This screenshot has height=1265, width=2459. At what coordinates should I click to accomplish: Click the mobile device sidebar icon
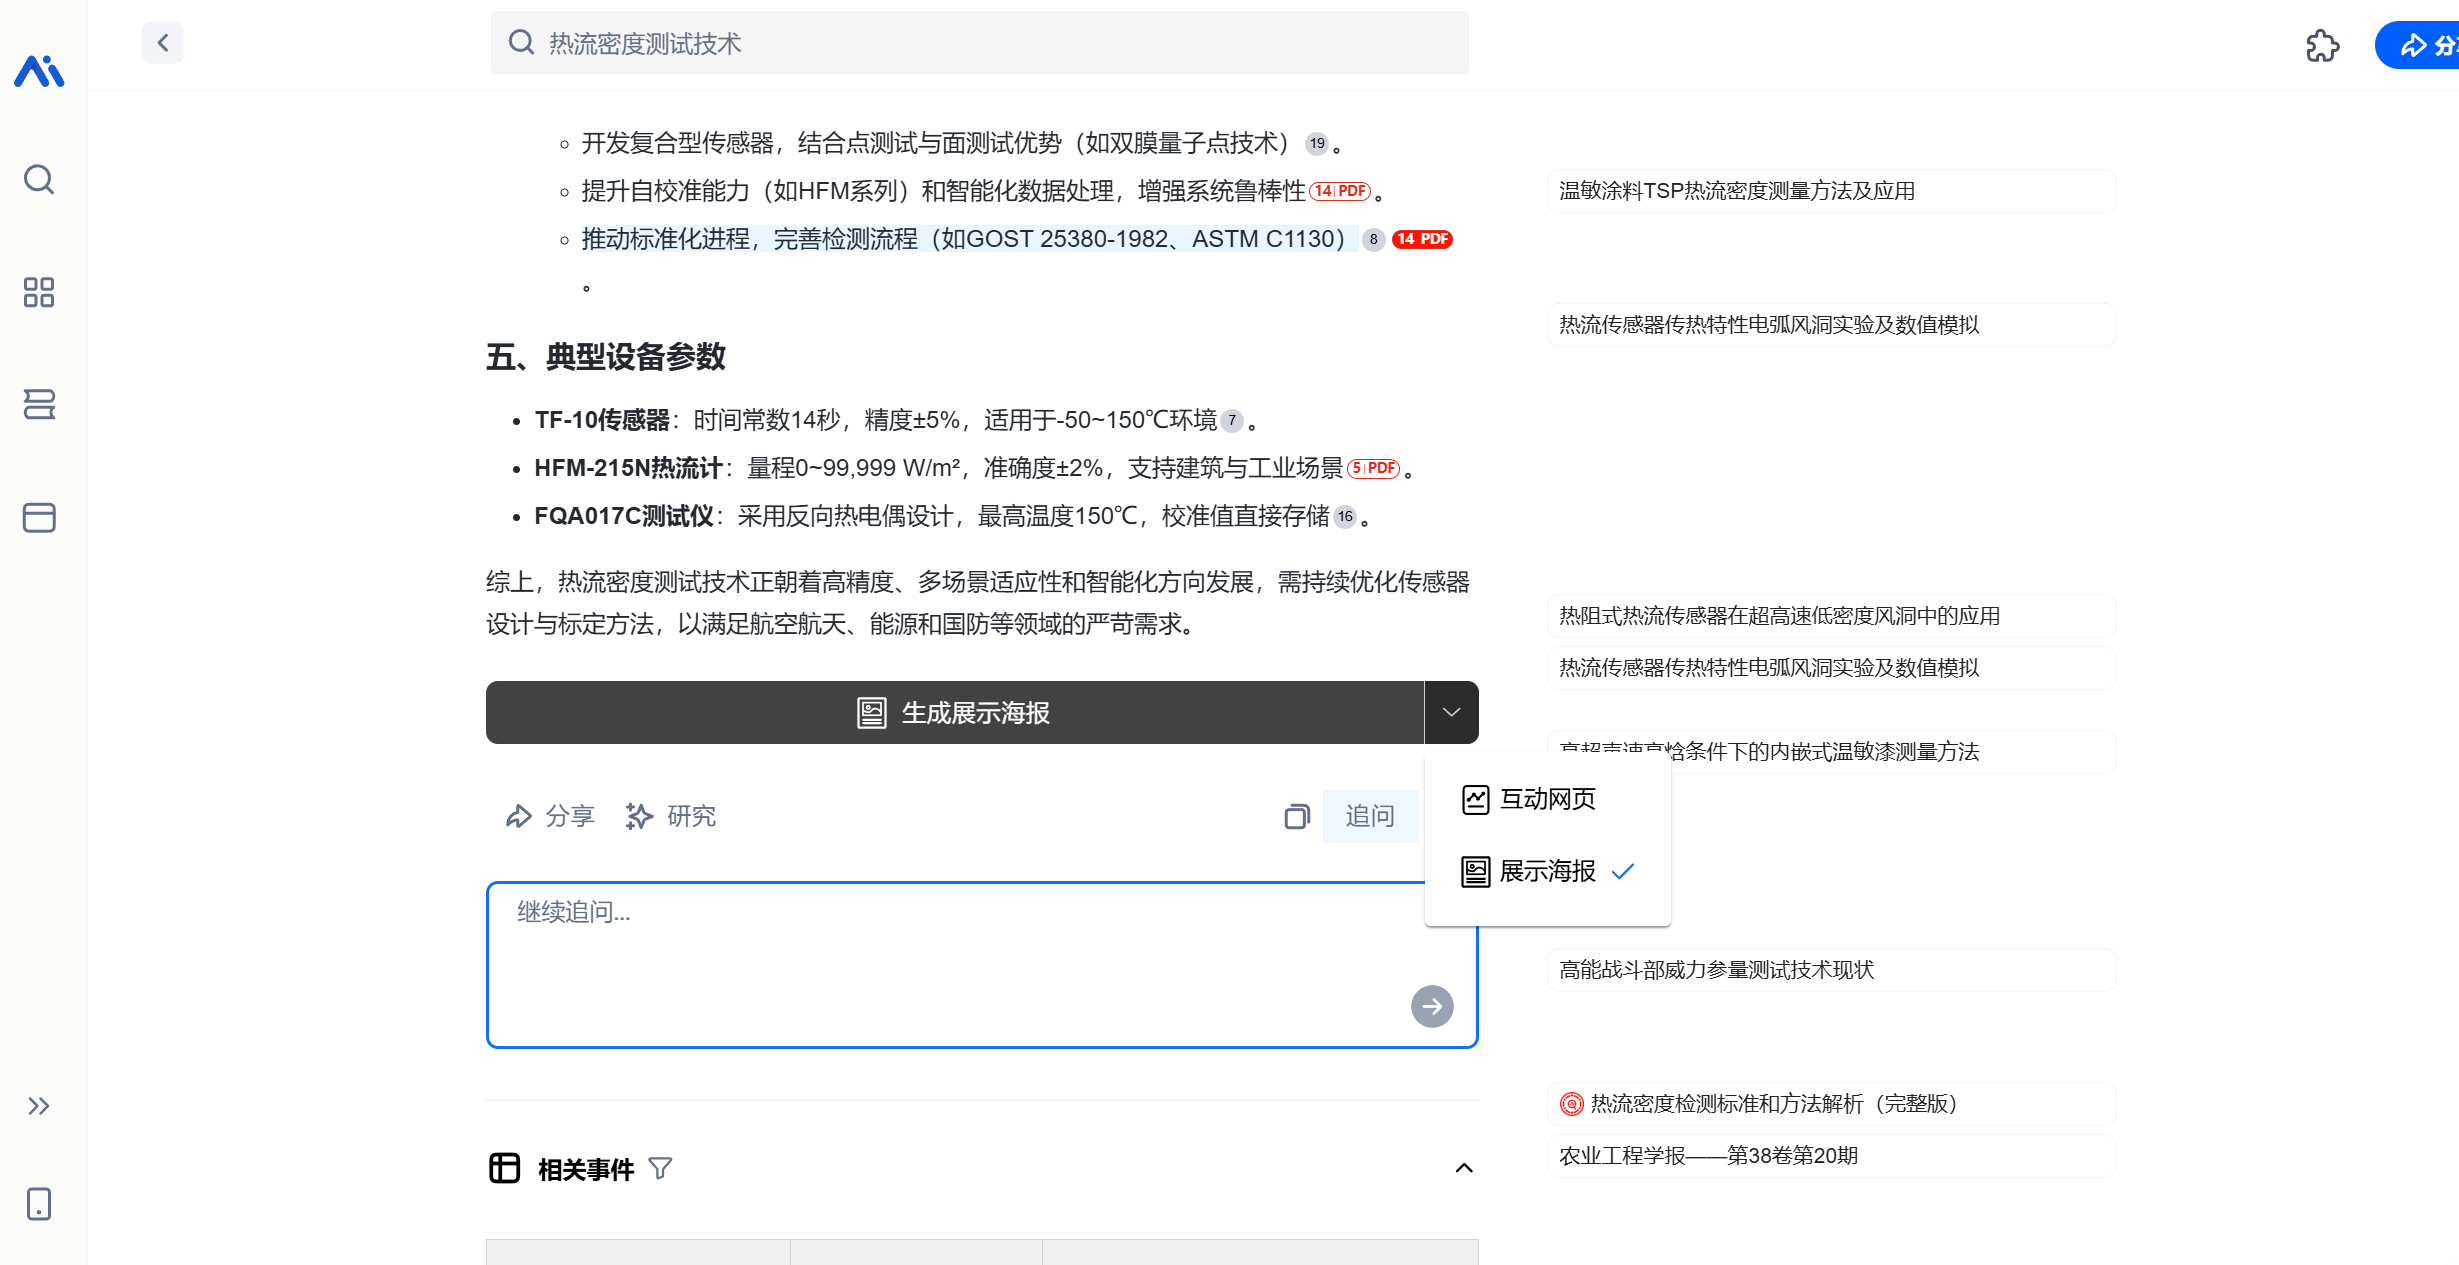[39, 1204]
